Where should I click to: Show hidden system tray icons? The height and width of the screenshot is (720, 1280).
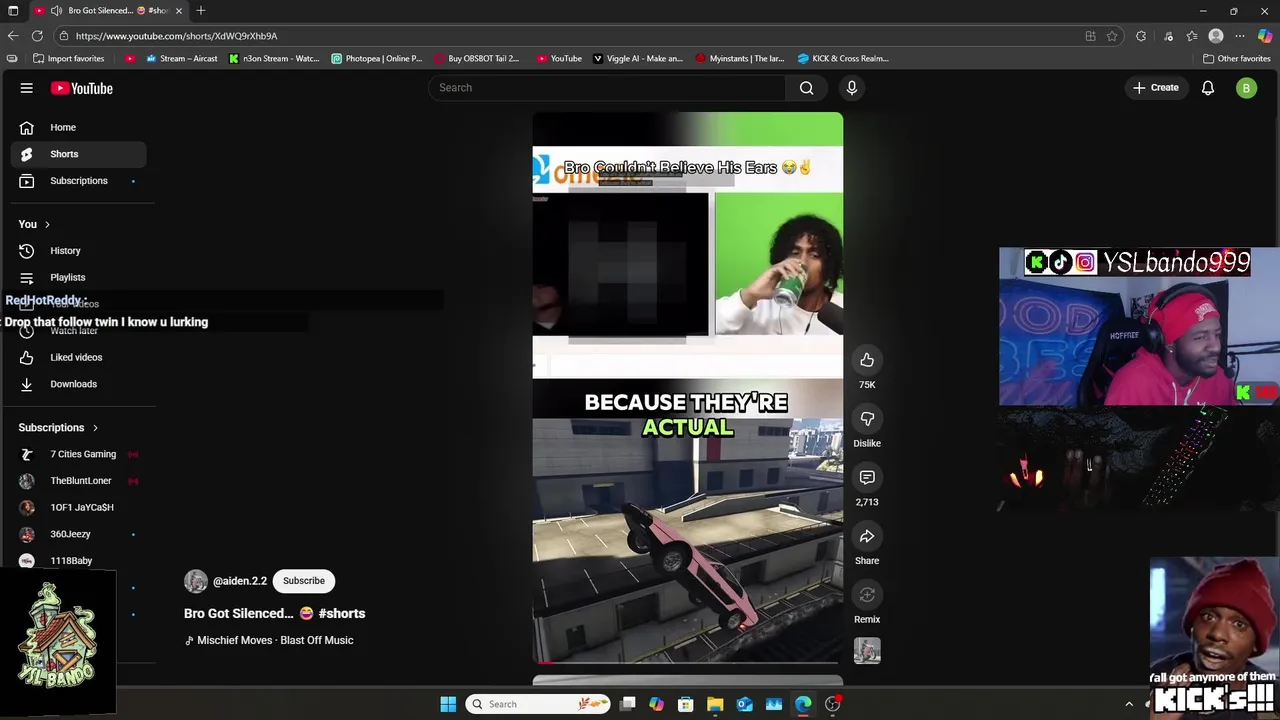tap(1129, 704)
